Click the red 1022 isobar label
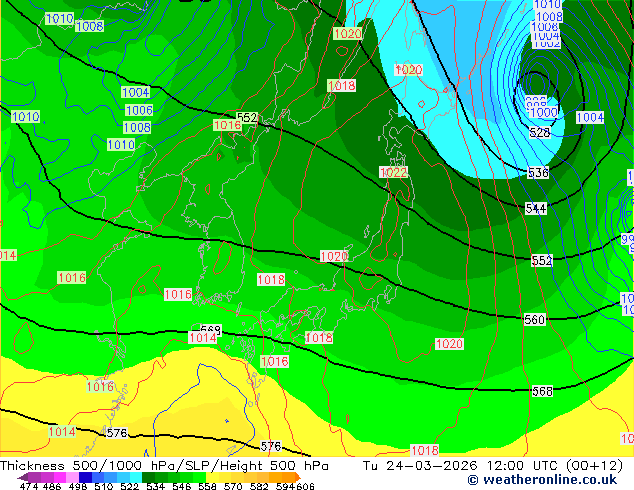Viewport: 634px width, 490px height. pos(393,173)
